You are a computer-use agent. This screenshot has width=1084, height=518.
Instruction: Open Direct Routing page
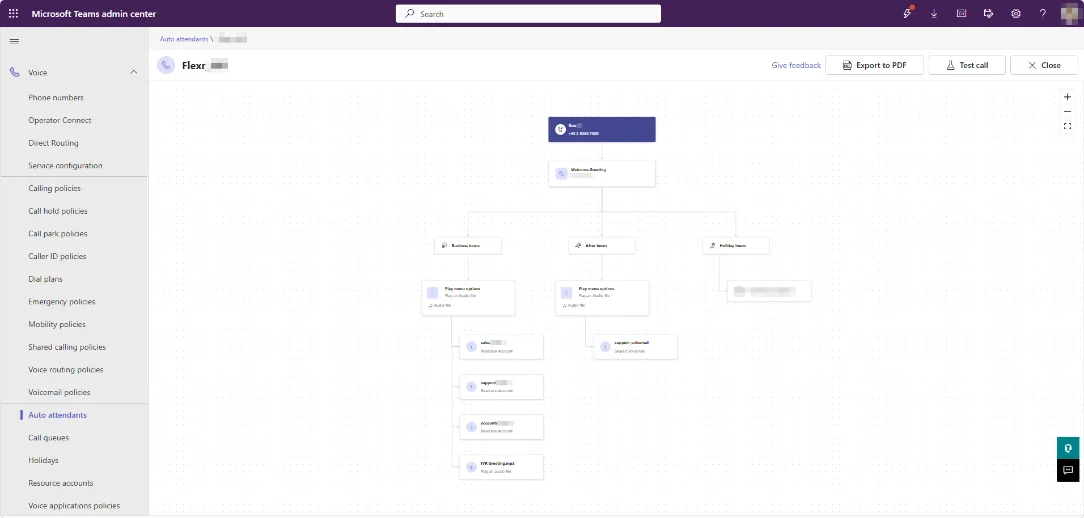pos(53,143)
